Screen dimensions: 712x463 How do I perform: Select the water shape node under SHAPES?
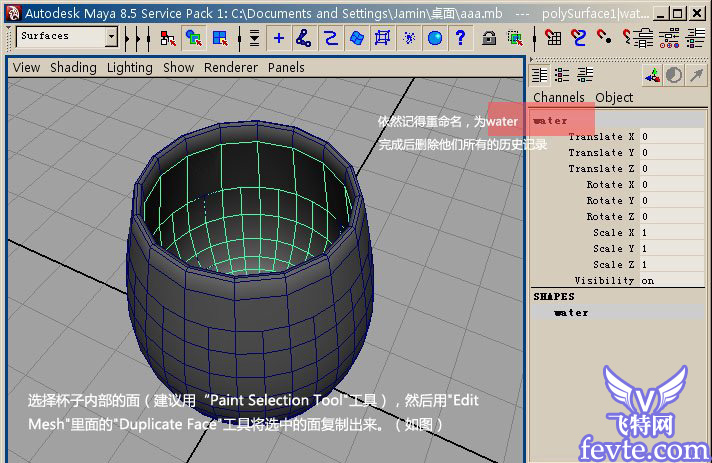click(571, 313)
